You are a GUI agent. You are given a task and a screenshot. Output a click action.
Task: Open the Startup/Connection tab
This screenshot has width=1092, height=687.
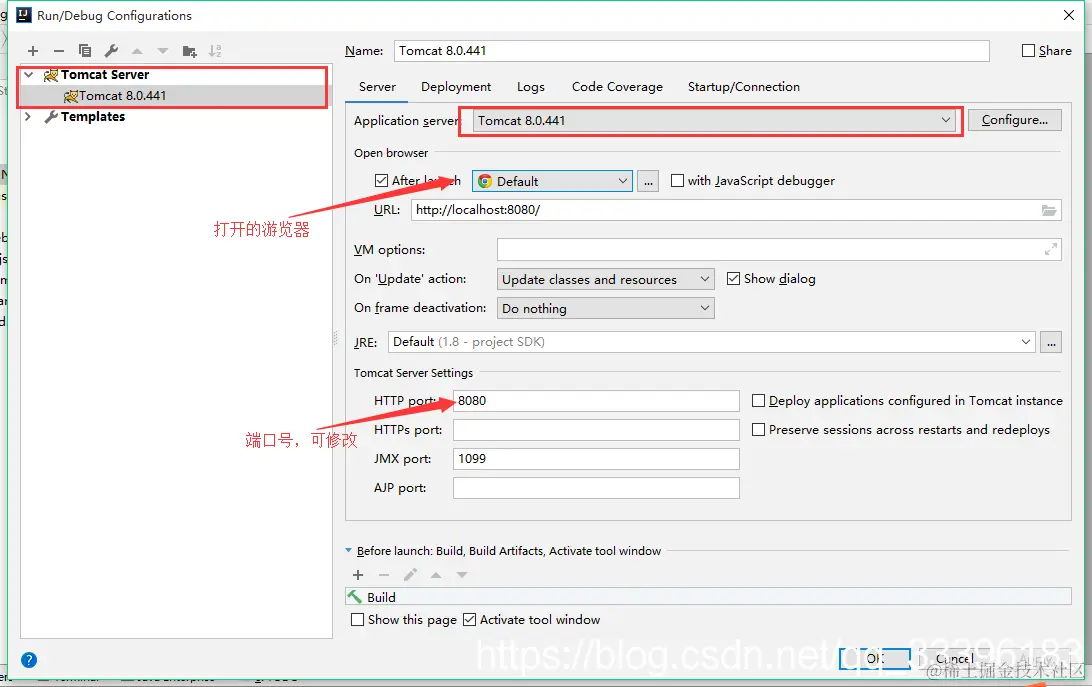click(744, 87)
